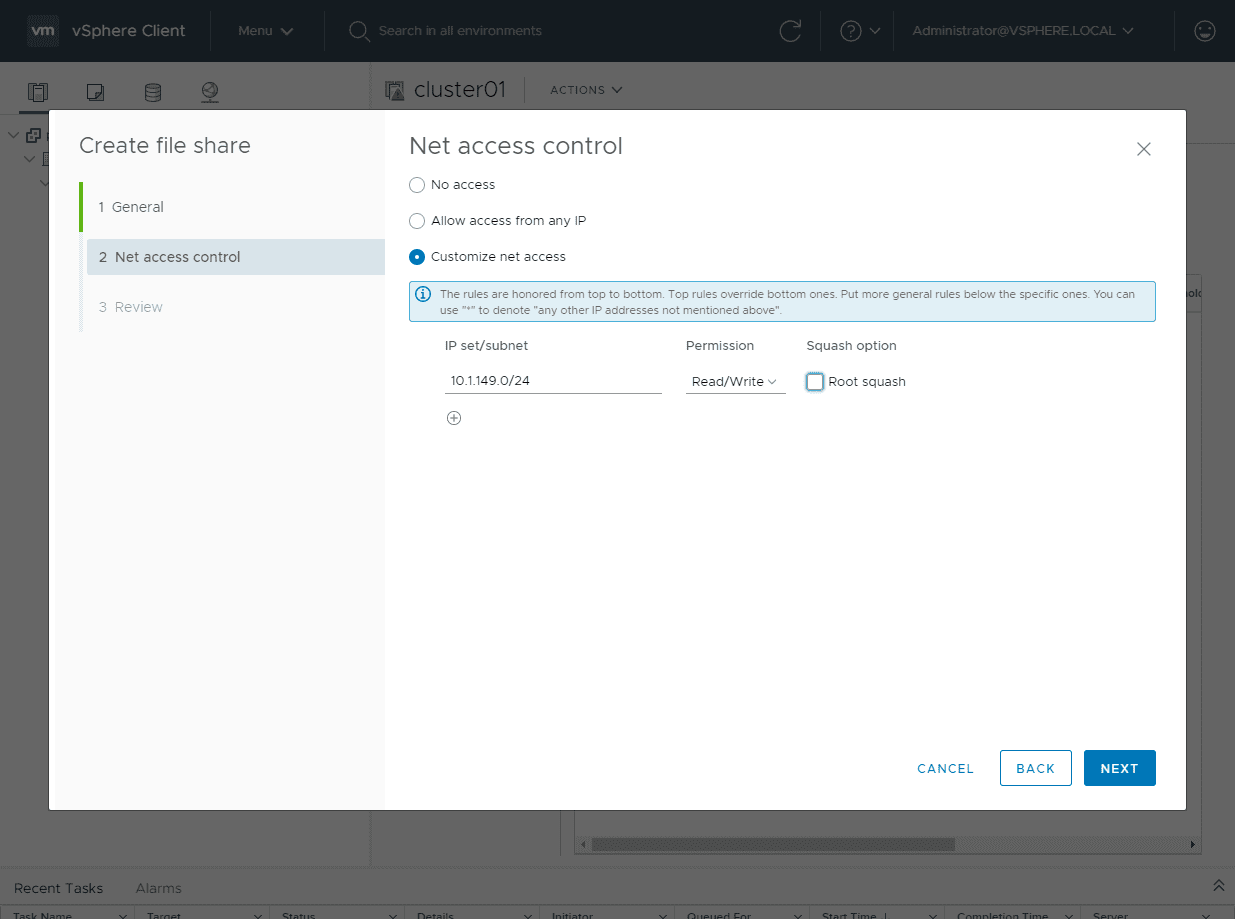This screenshot has height=919, width=1235.
Task: Open the Storage inventory view
Action: click(152, 92)
